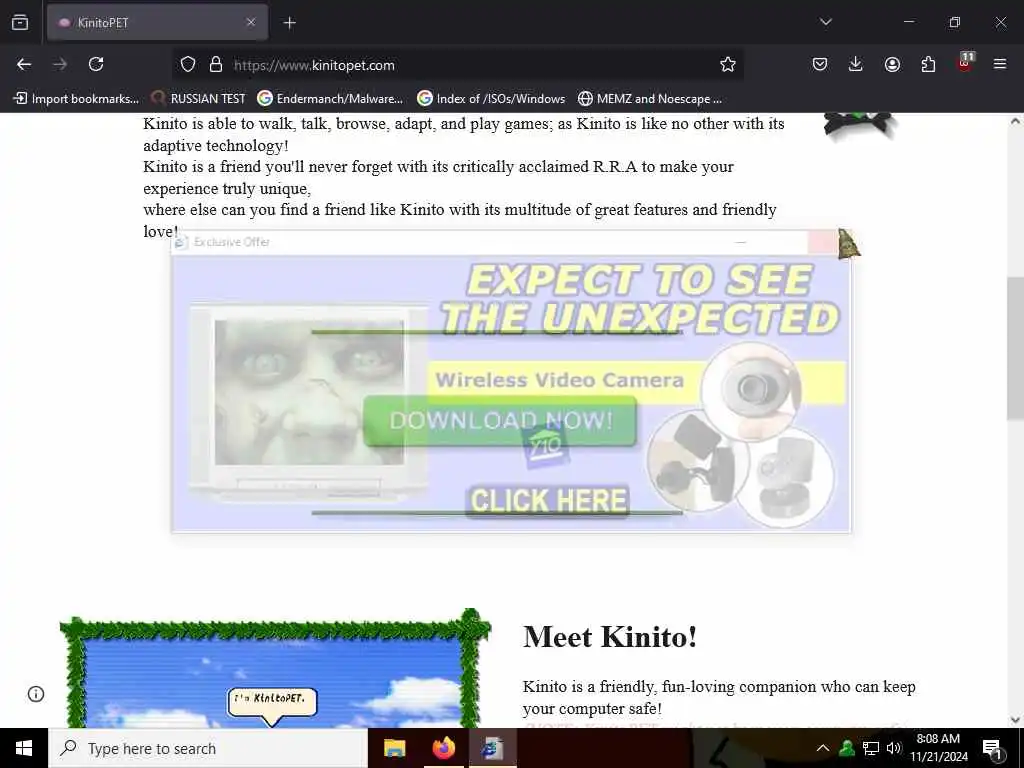The width and height of the screenshot is (1024, 768).
Task: Open the Firefox application menu
Action: coord(1000,64)
